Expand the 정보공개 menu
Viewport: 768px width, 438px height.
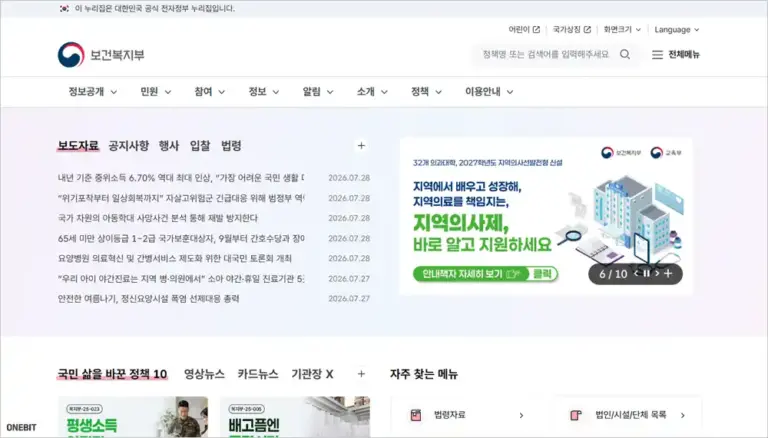[x=93, y=92]
